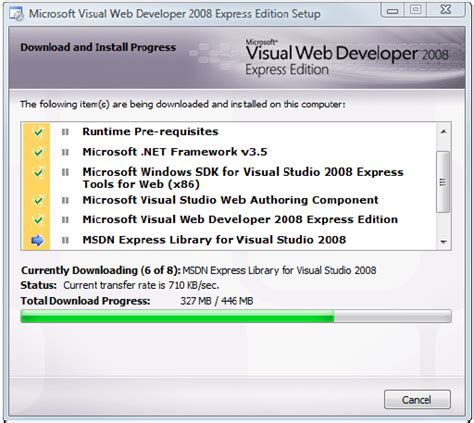Viewport: 474px width, 423px height.
Task: Select Microsoft Visual Studio Web Authoring Component text
Action: [x=230, y=200]
